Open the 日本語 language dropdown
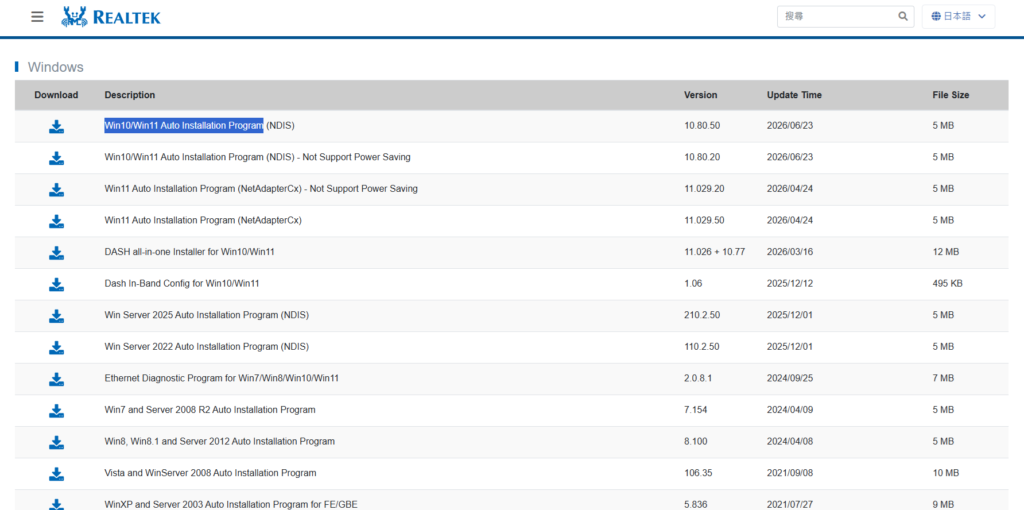This screenshot has height=510, width=1024. tap(958, 16)
